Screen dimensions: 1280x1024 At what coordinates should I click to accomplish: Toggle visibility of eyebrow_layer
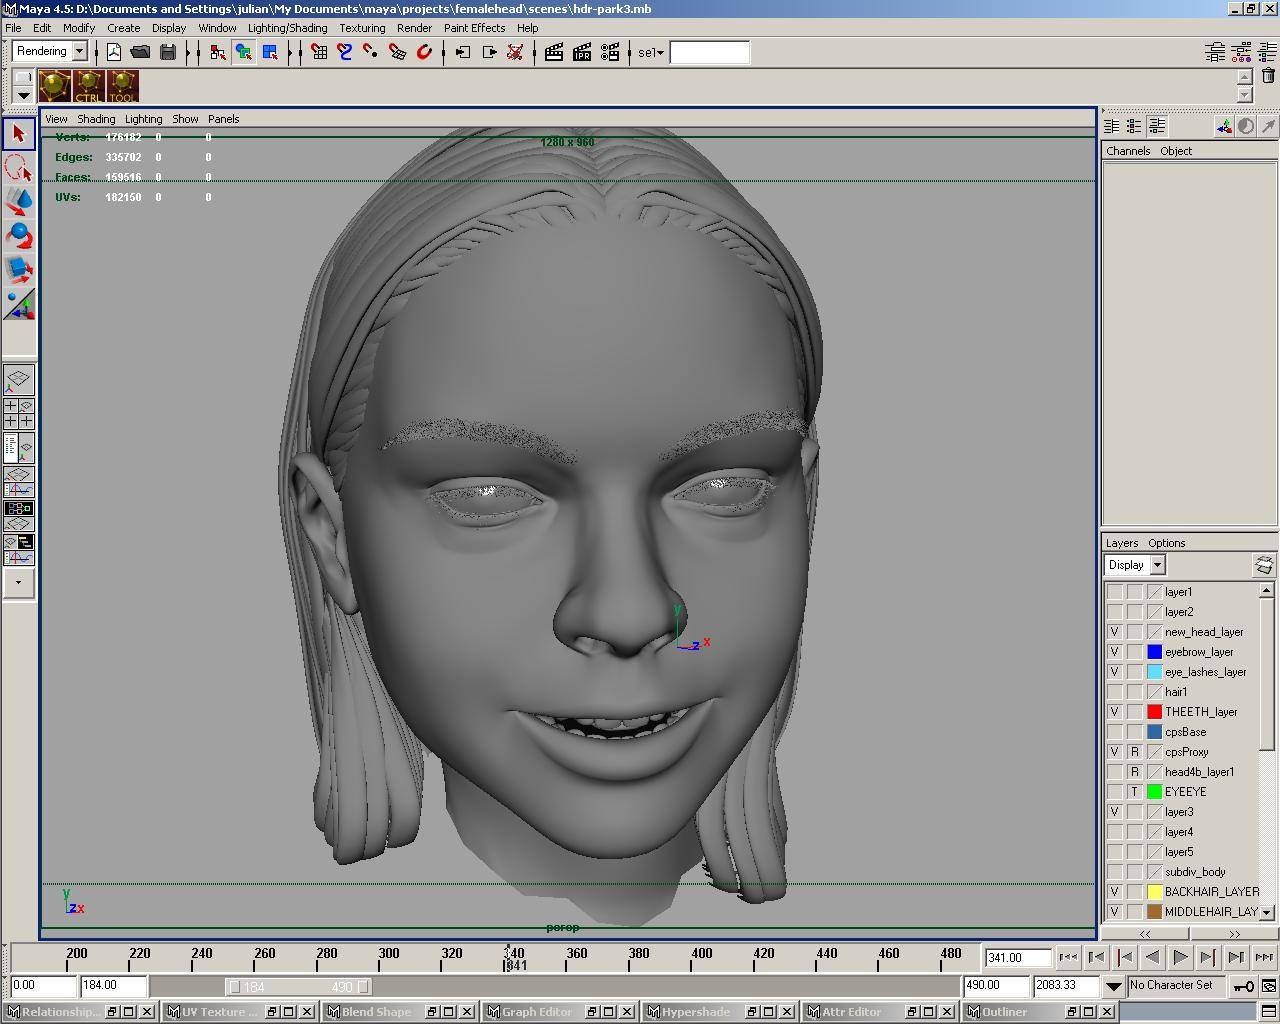click(1114, 652)
